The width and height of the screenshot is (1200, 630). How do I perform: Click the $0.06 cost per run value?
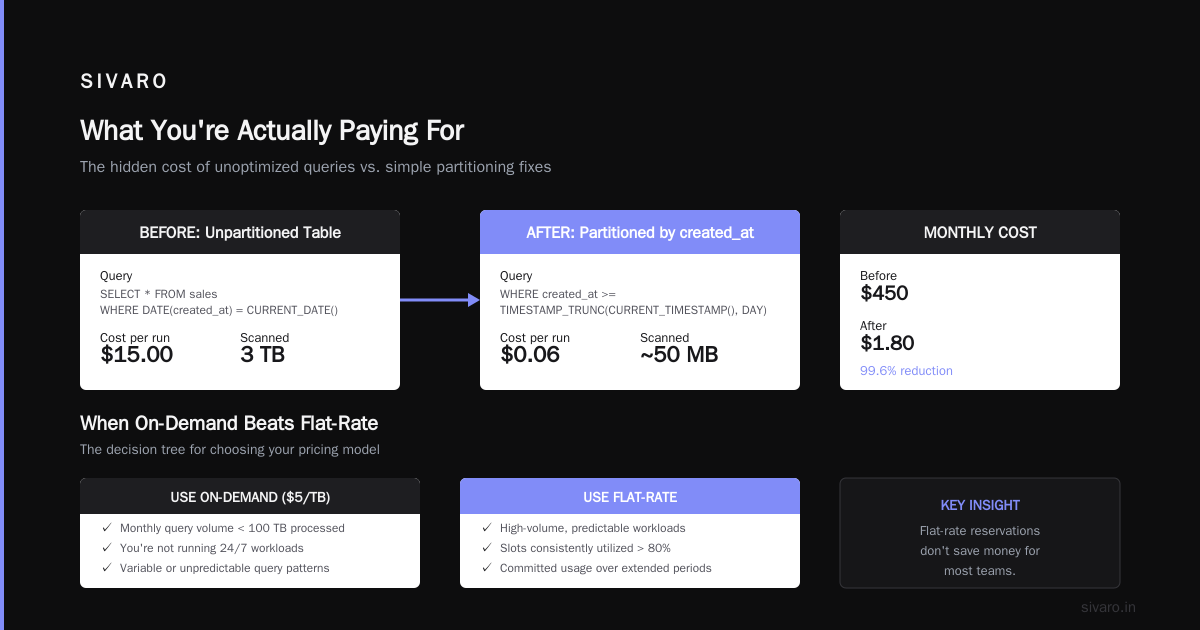(530, 354)
